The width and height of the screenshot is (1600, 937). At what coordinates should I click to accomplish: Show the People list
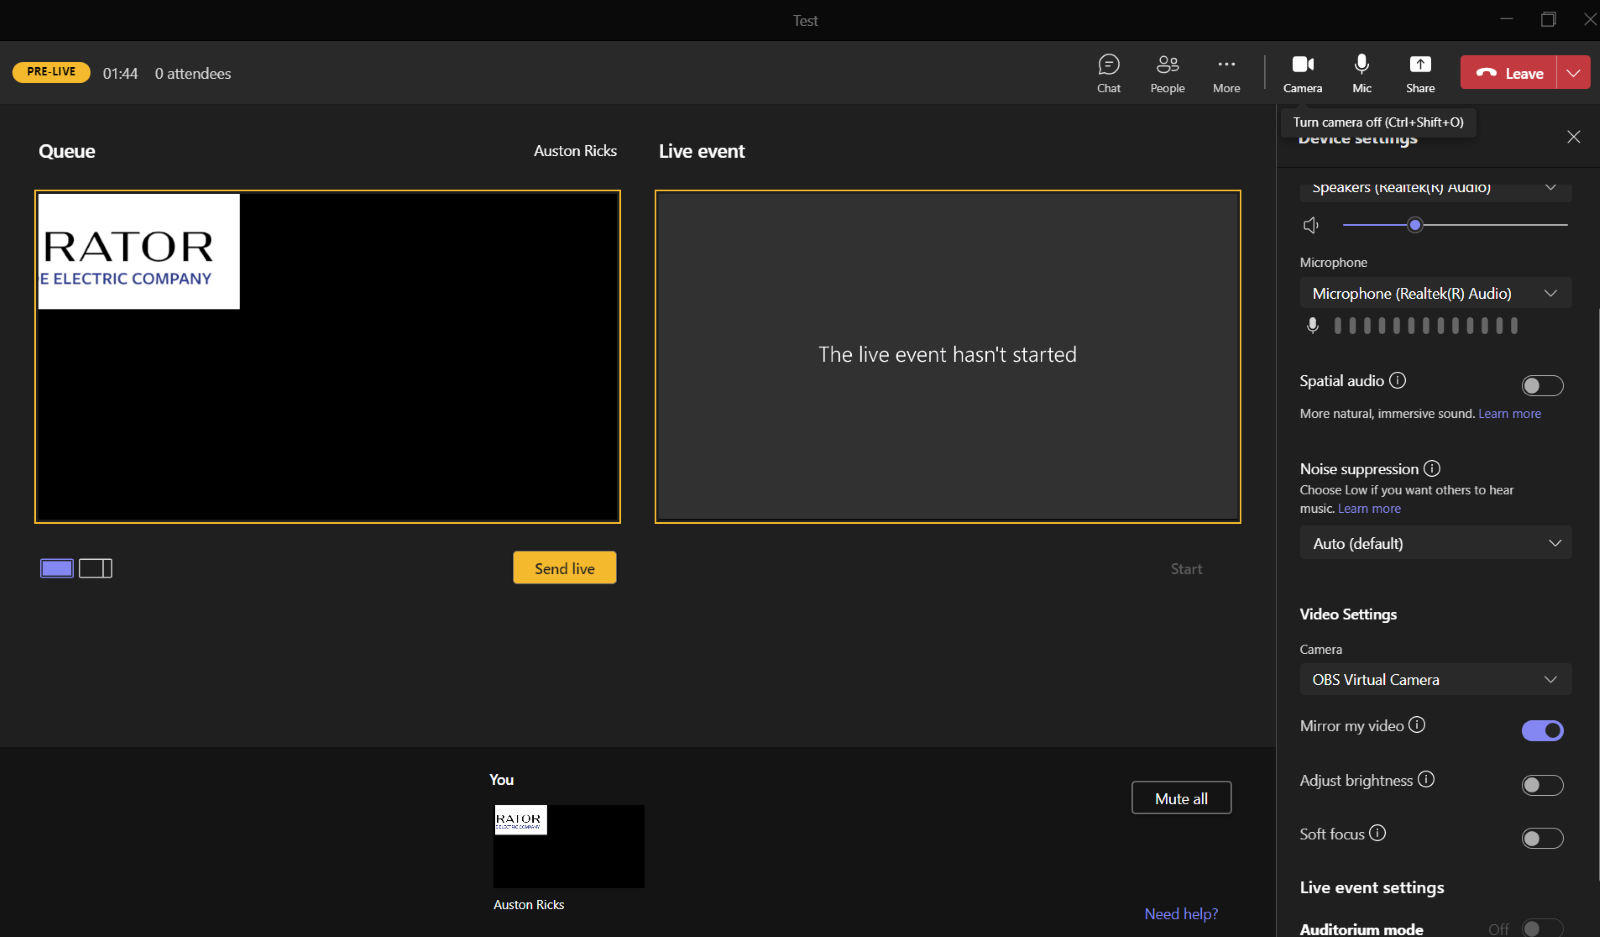pyautogui.click(x=1167, y=73)
